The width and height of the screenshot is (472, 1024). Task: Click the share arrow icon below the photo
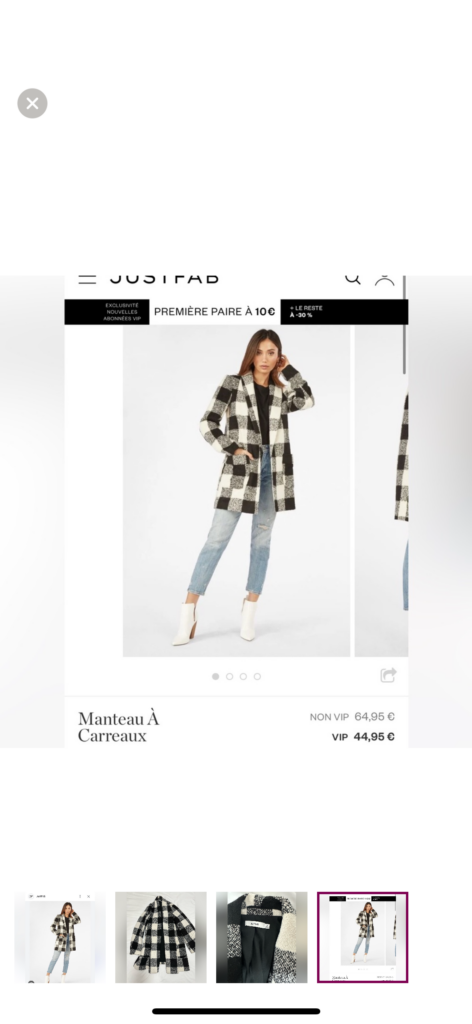tap(388, 675)
